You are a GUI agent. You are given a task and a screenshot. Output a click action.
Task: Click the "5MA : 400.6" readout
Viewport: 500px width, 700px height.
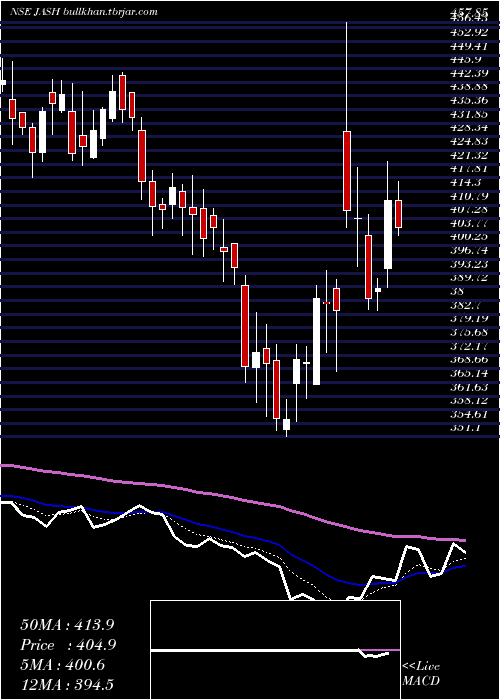(62, 665)
